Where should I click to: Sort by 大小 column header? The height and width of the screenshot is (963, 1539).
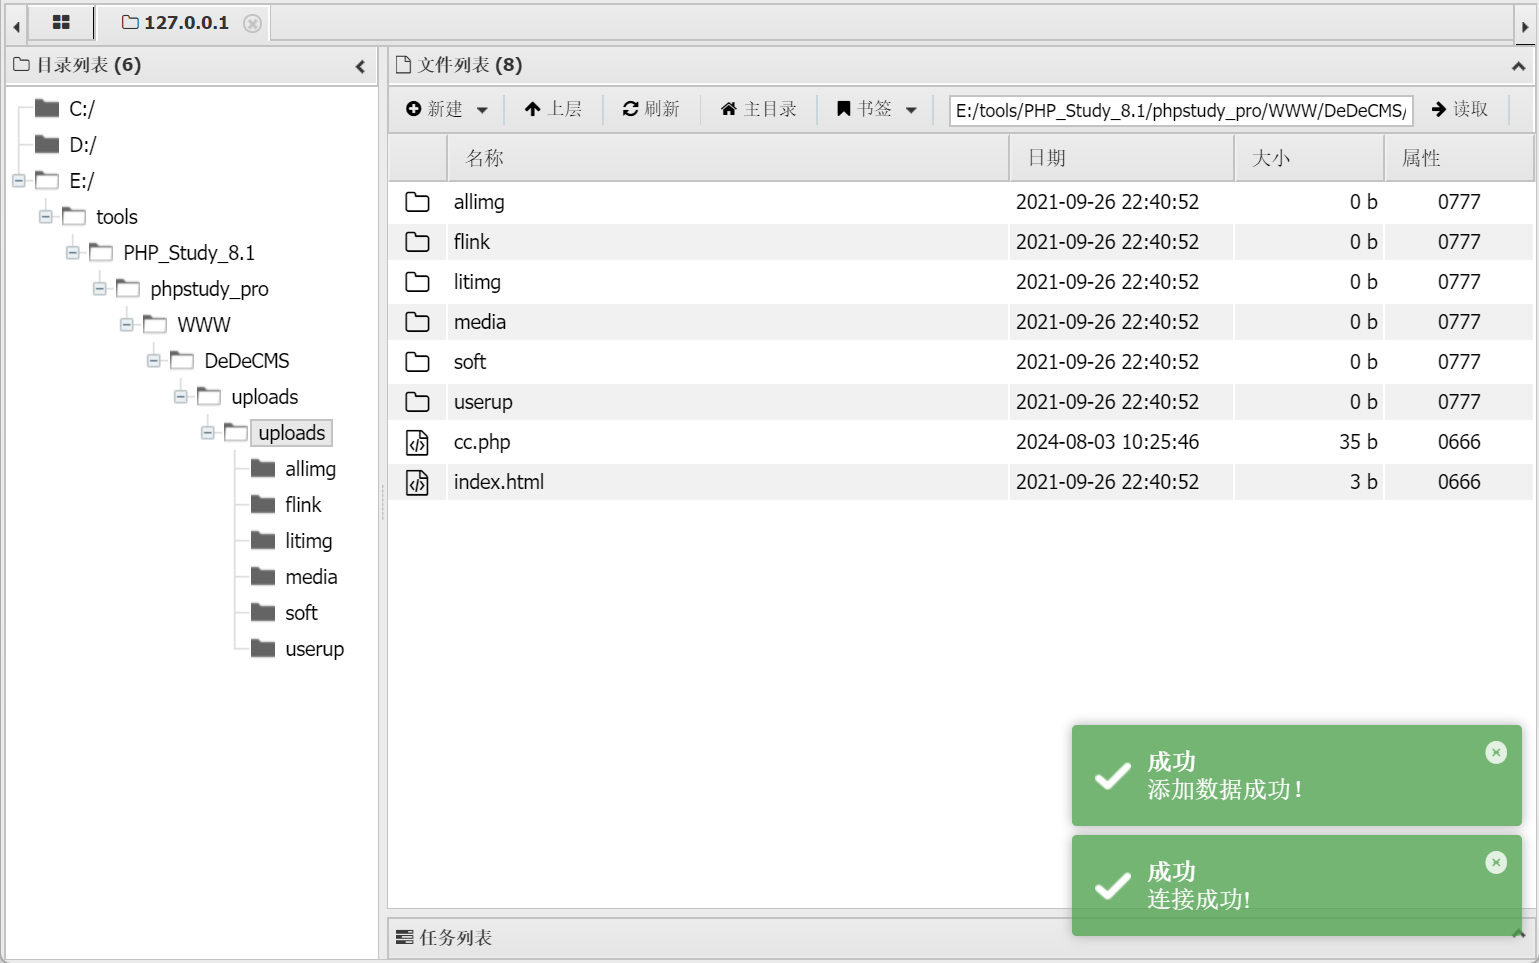pyautogui.click(x=1309, y=158)
